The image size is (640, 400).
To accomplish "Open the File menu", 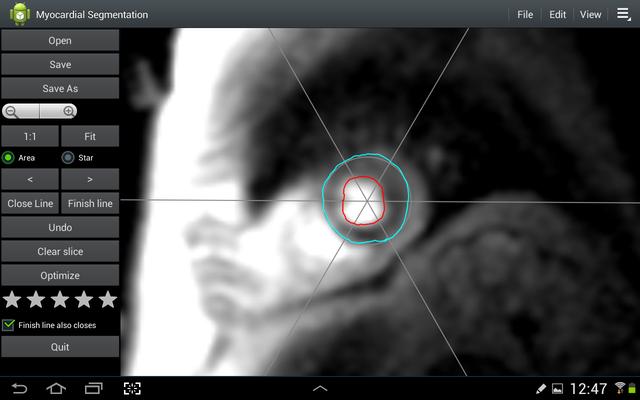I will point(525,15).
